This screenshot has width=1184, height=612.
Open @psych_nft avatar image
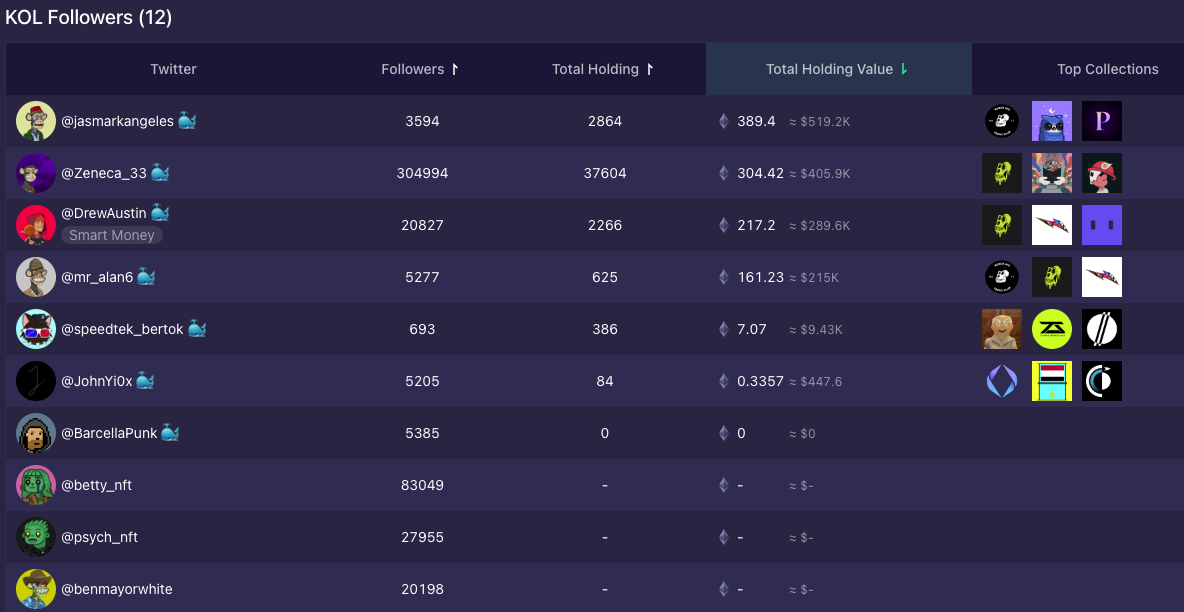36,537
